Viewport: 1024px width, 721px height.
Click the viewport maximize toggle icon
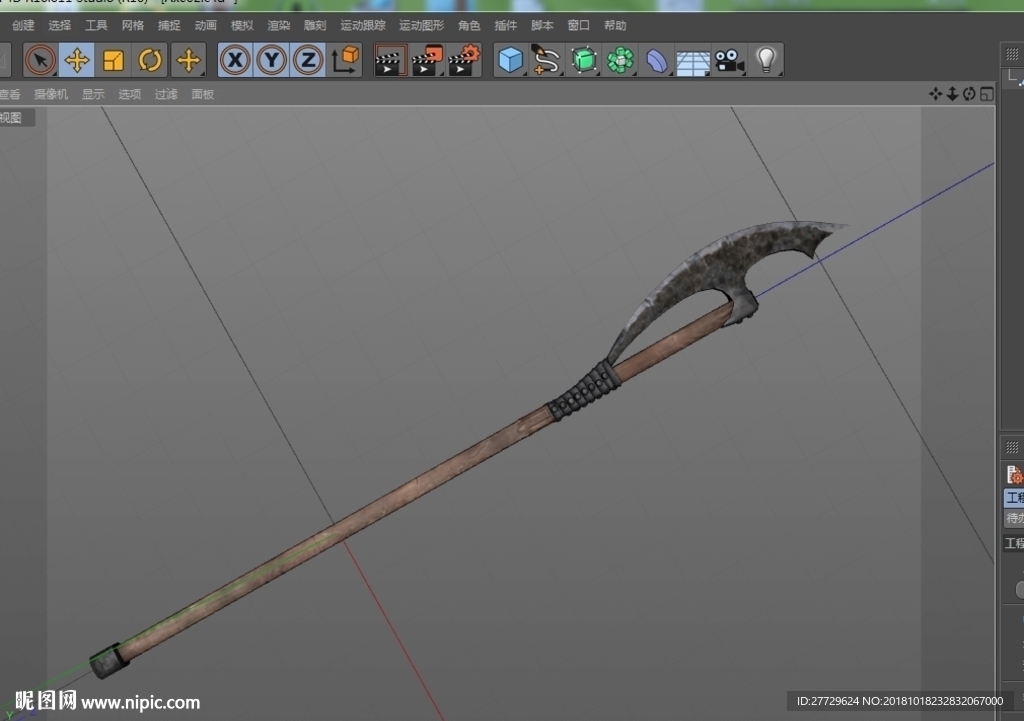(x=987, y=94)
